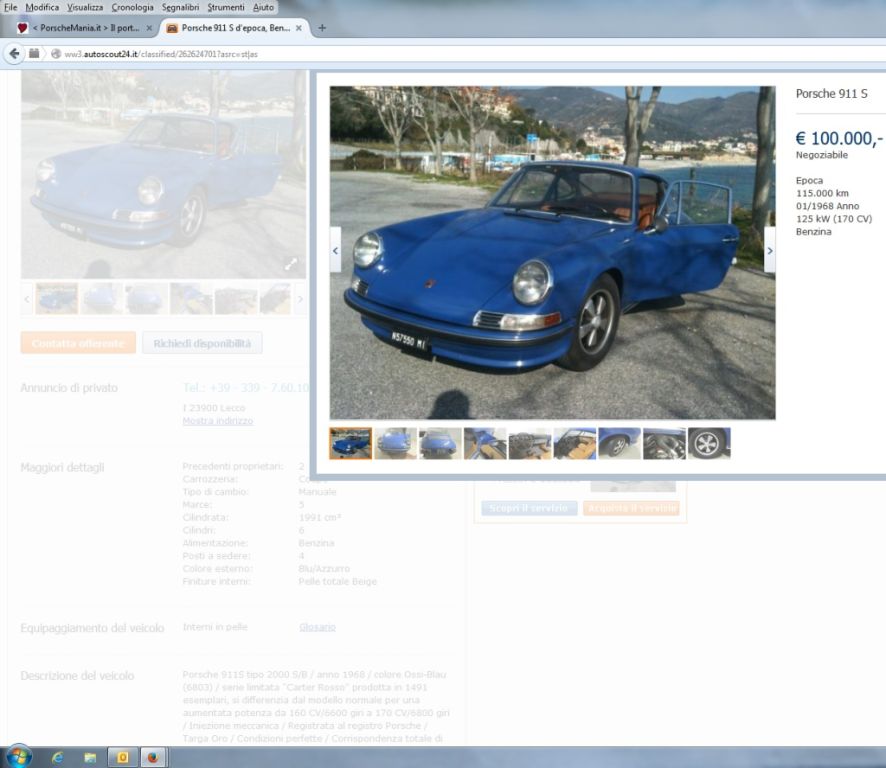Select the third lightbox thumbnail

click(440, 443)
